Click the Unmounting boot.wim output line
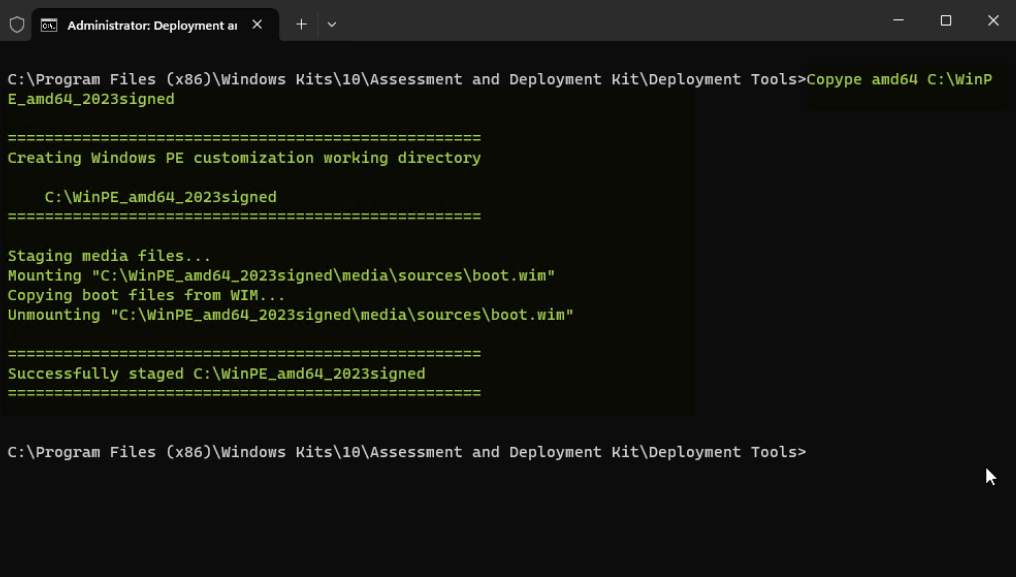The image size is (1016, 577). tap(290, 314)
